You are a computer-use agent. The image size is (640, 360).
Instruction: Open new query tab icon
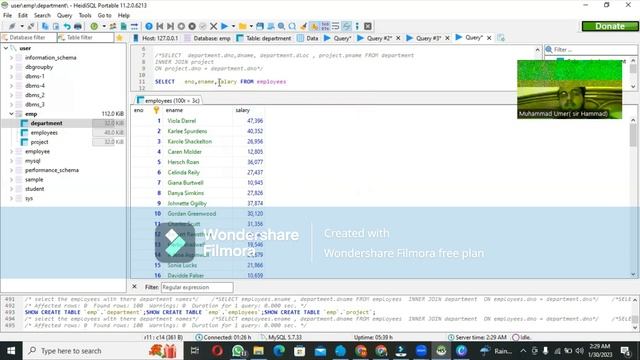pyautogui.click(x=501, y=38)
